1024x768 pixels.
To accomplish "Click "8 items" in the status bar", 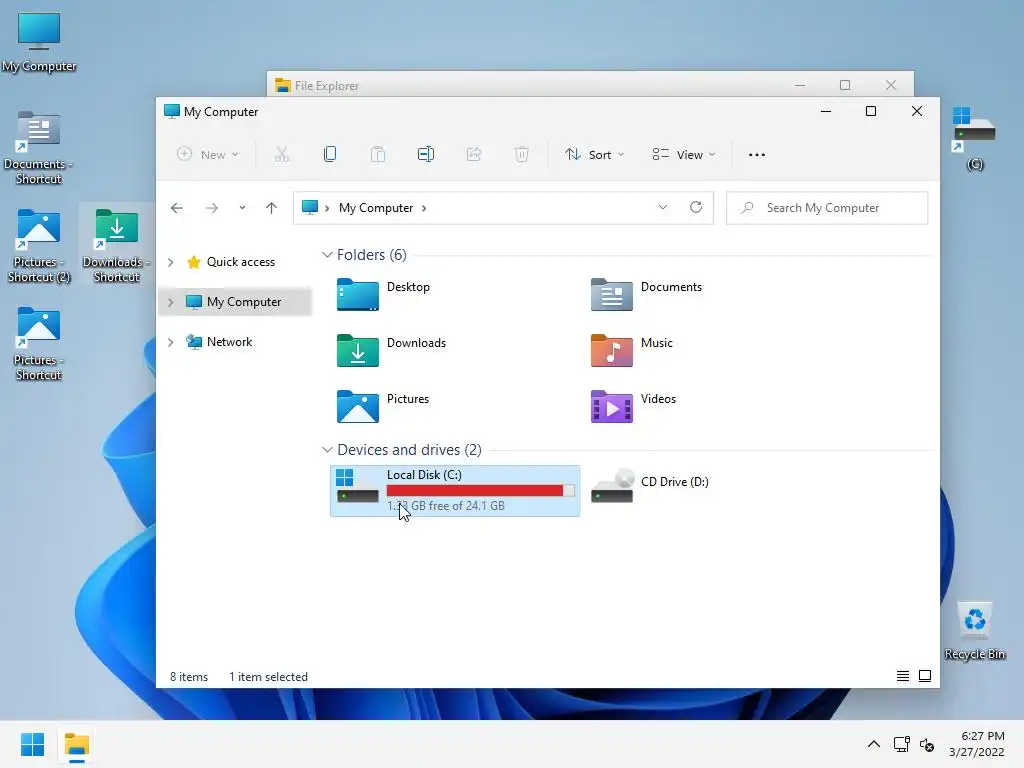I will pos(189,677).
